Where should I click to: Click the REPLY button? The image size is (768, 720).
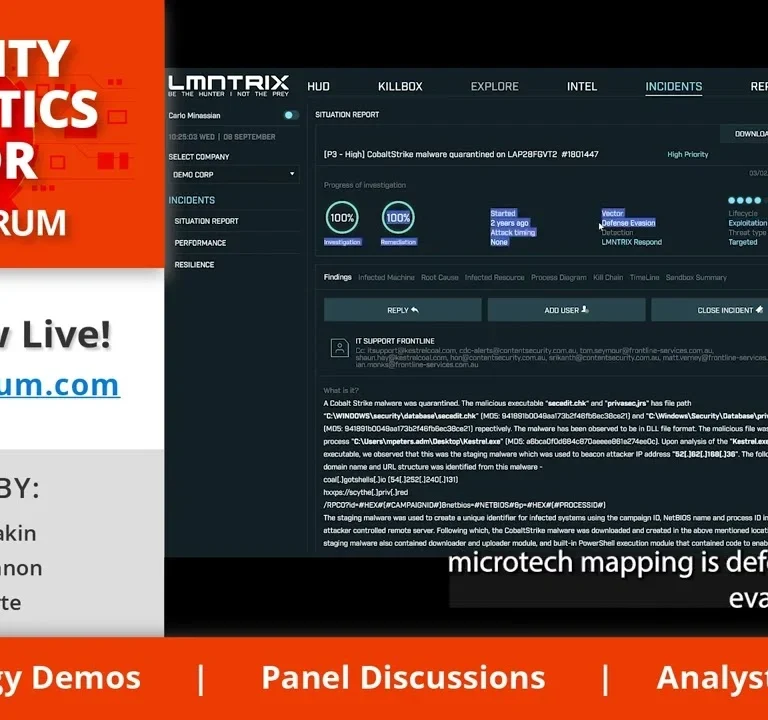(403, 310)
